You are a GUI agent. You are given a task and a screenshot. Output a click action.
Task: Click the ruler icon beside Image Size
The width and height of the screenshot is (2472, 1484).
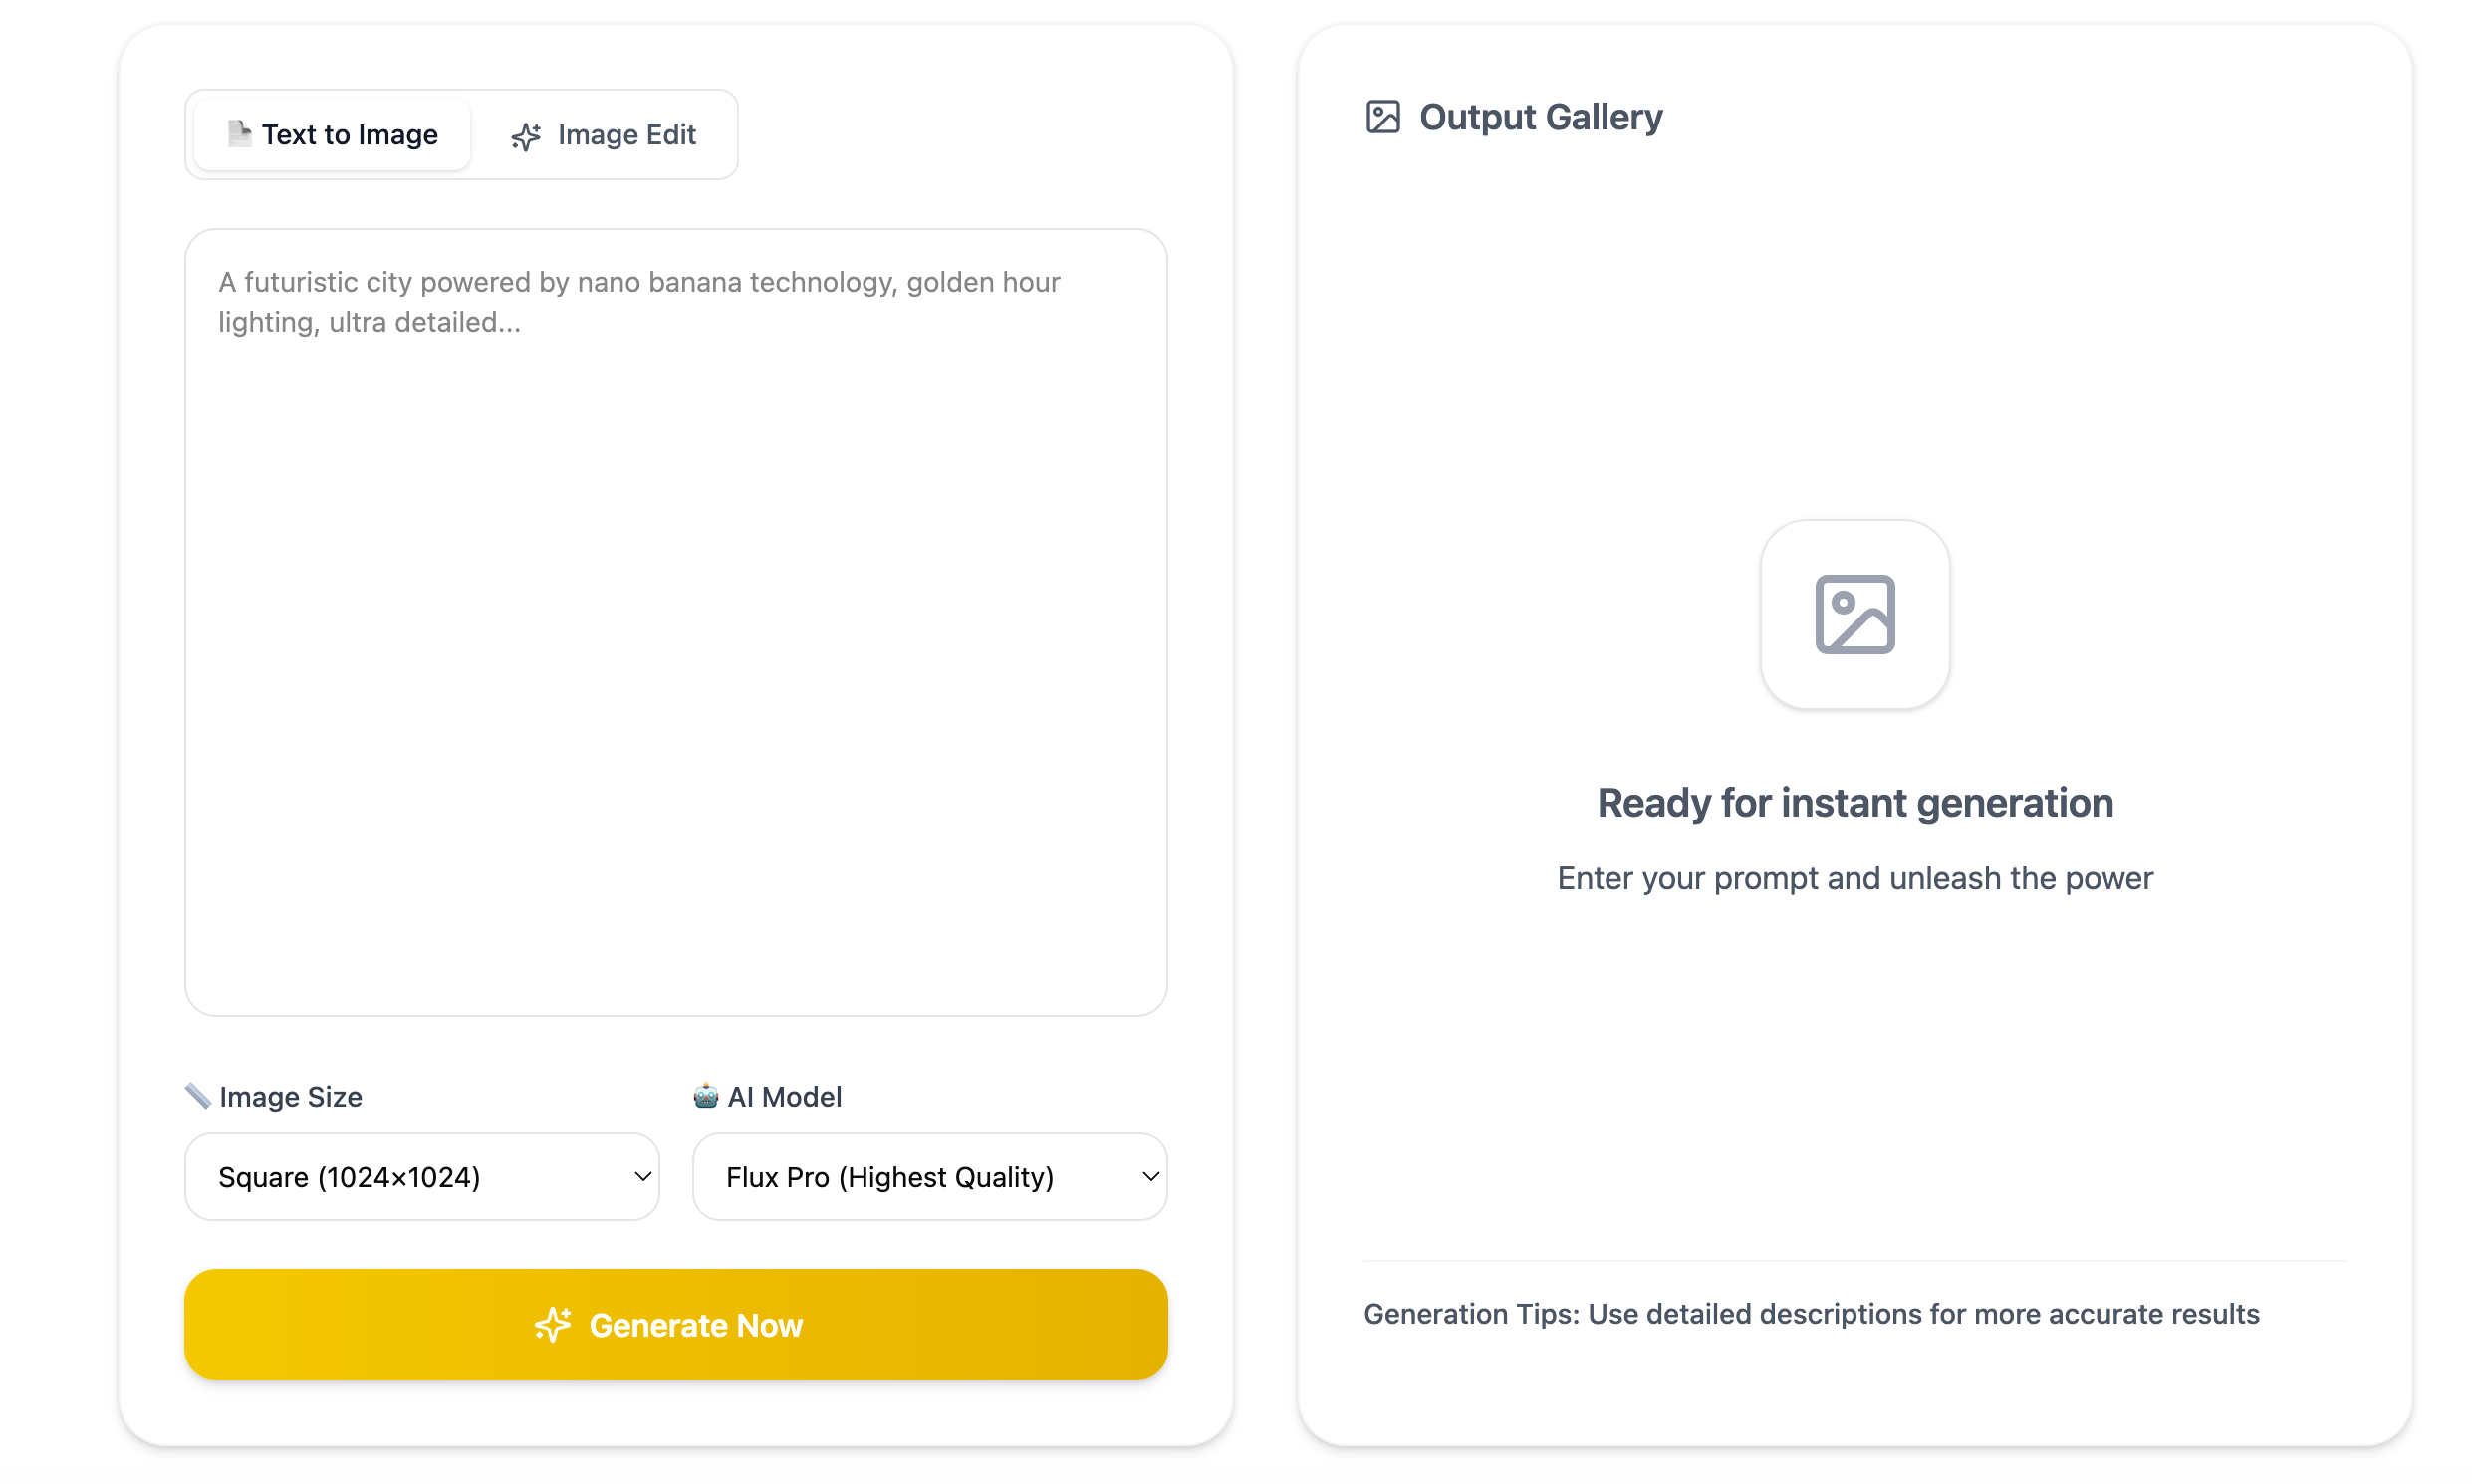(197, 1095)
